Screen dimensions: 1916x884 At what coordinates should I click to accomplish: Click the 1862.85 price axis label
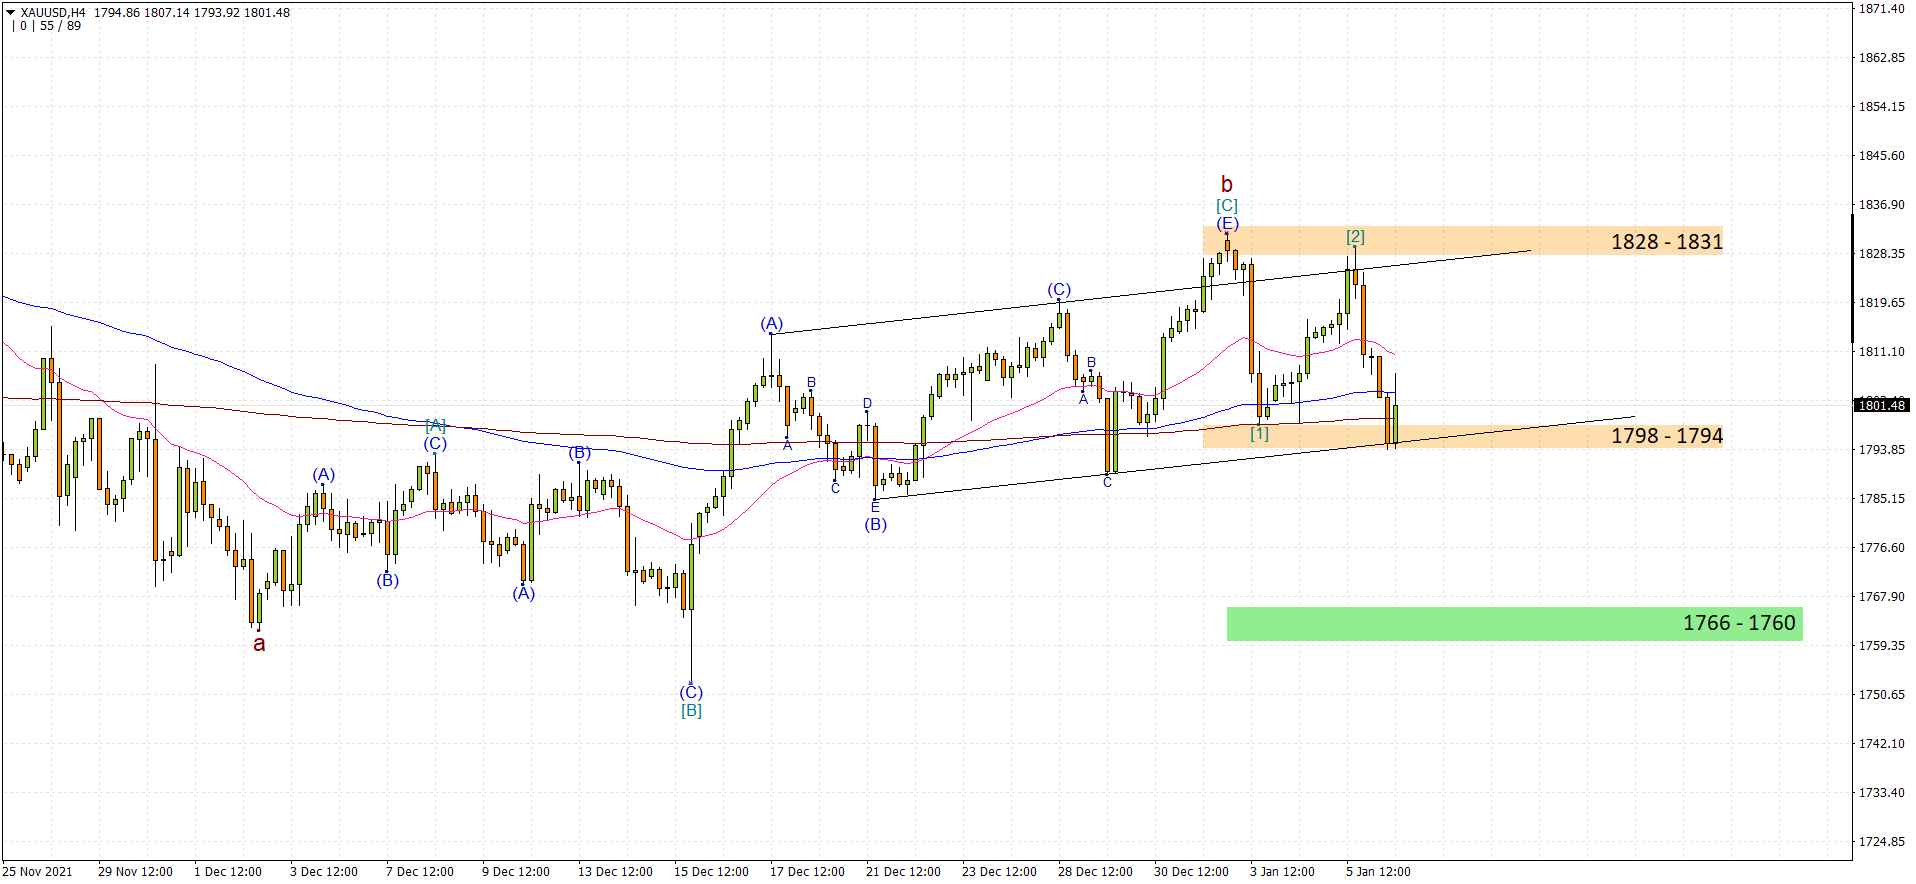pos(1881,58)
